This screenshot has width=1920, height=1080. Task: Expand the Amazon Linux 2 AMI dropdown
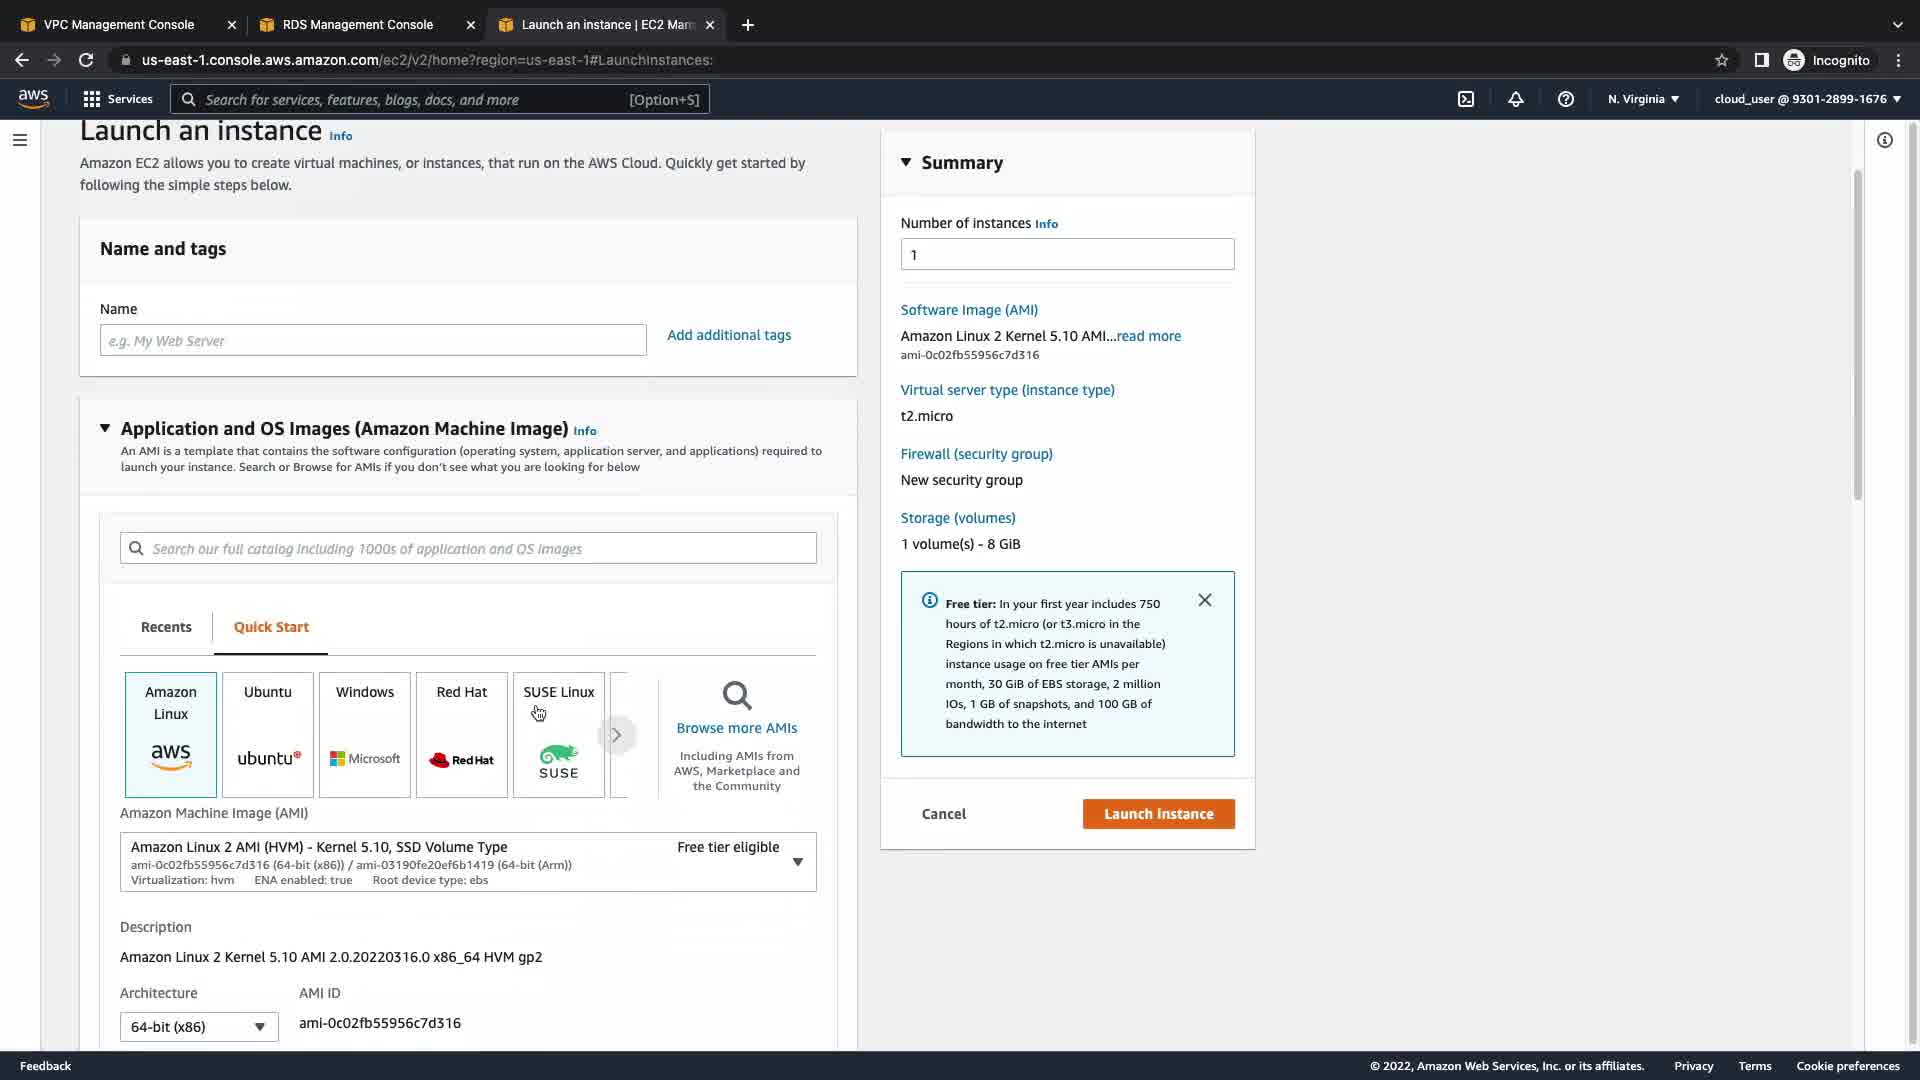point(797,861)
